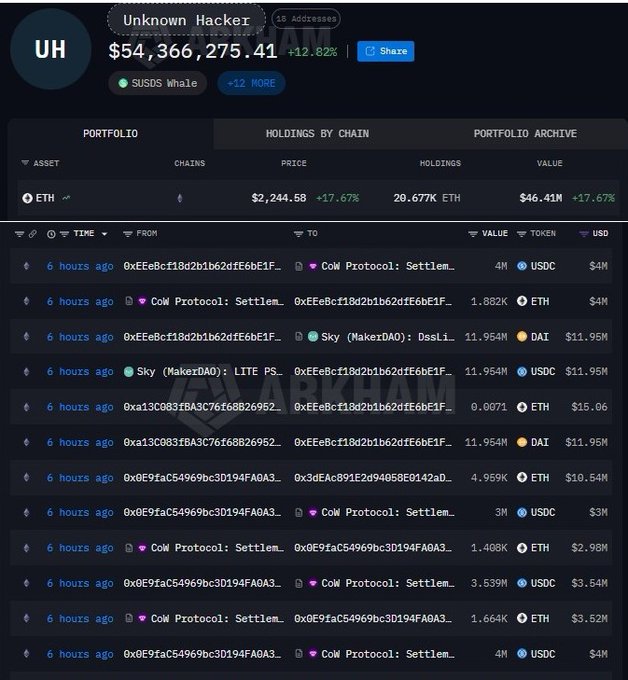Image resolution: width=628 pixels, height=680 pixels.
Task: Click the link icon in transfers header
Action: click(33, 234)
